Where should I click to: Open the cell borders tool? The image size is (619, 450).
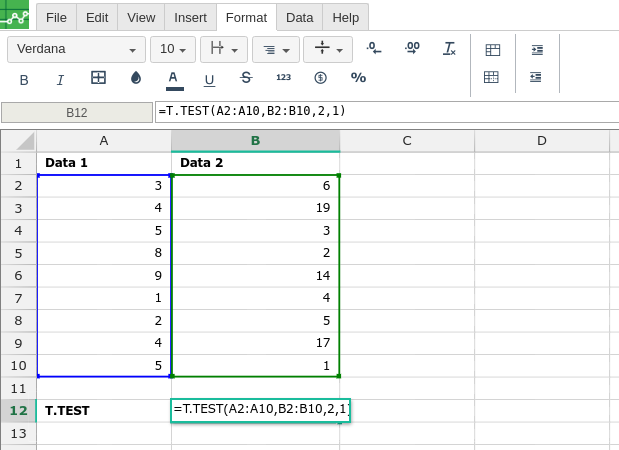point(98,78)
